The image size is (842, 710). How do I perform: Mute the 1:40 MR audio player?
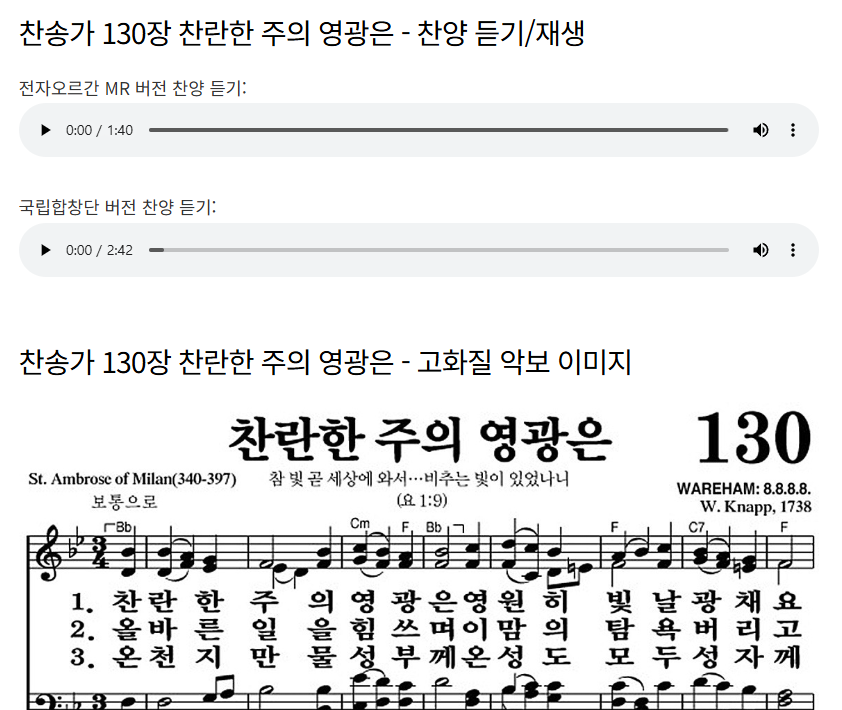pyautogui.click(x=760, y=130)
